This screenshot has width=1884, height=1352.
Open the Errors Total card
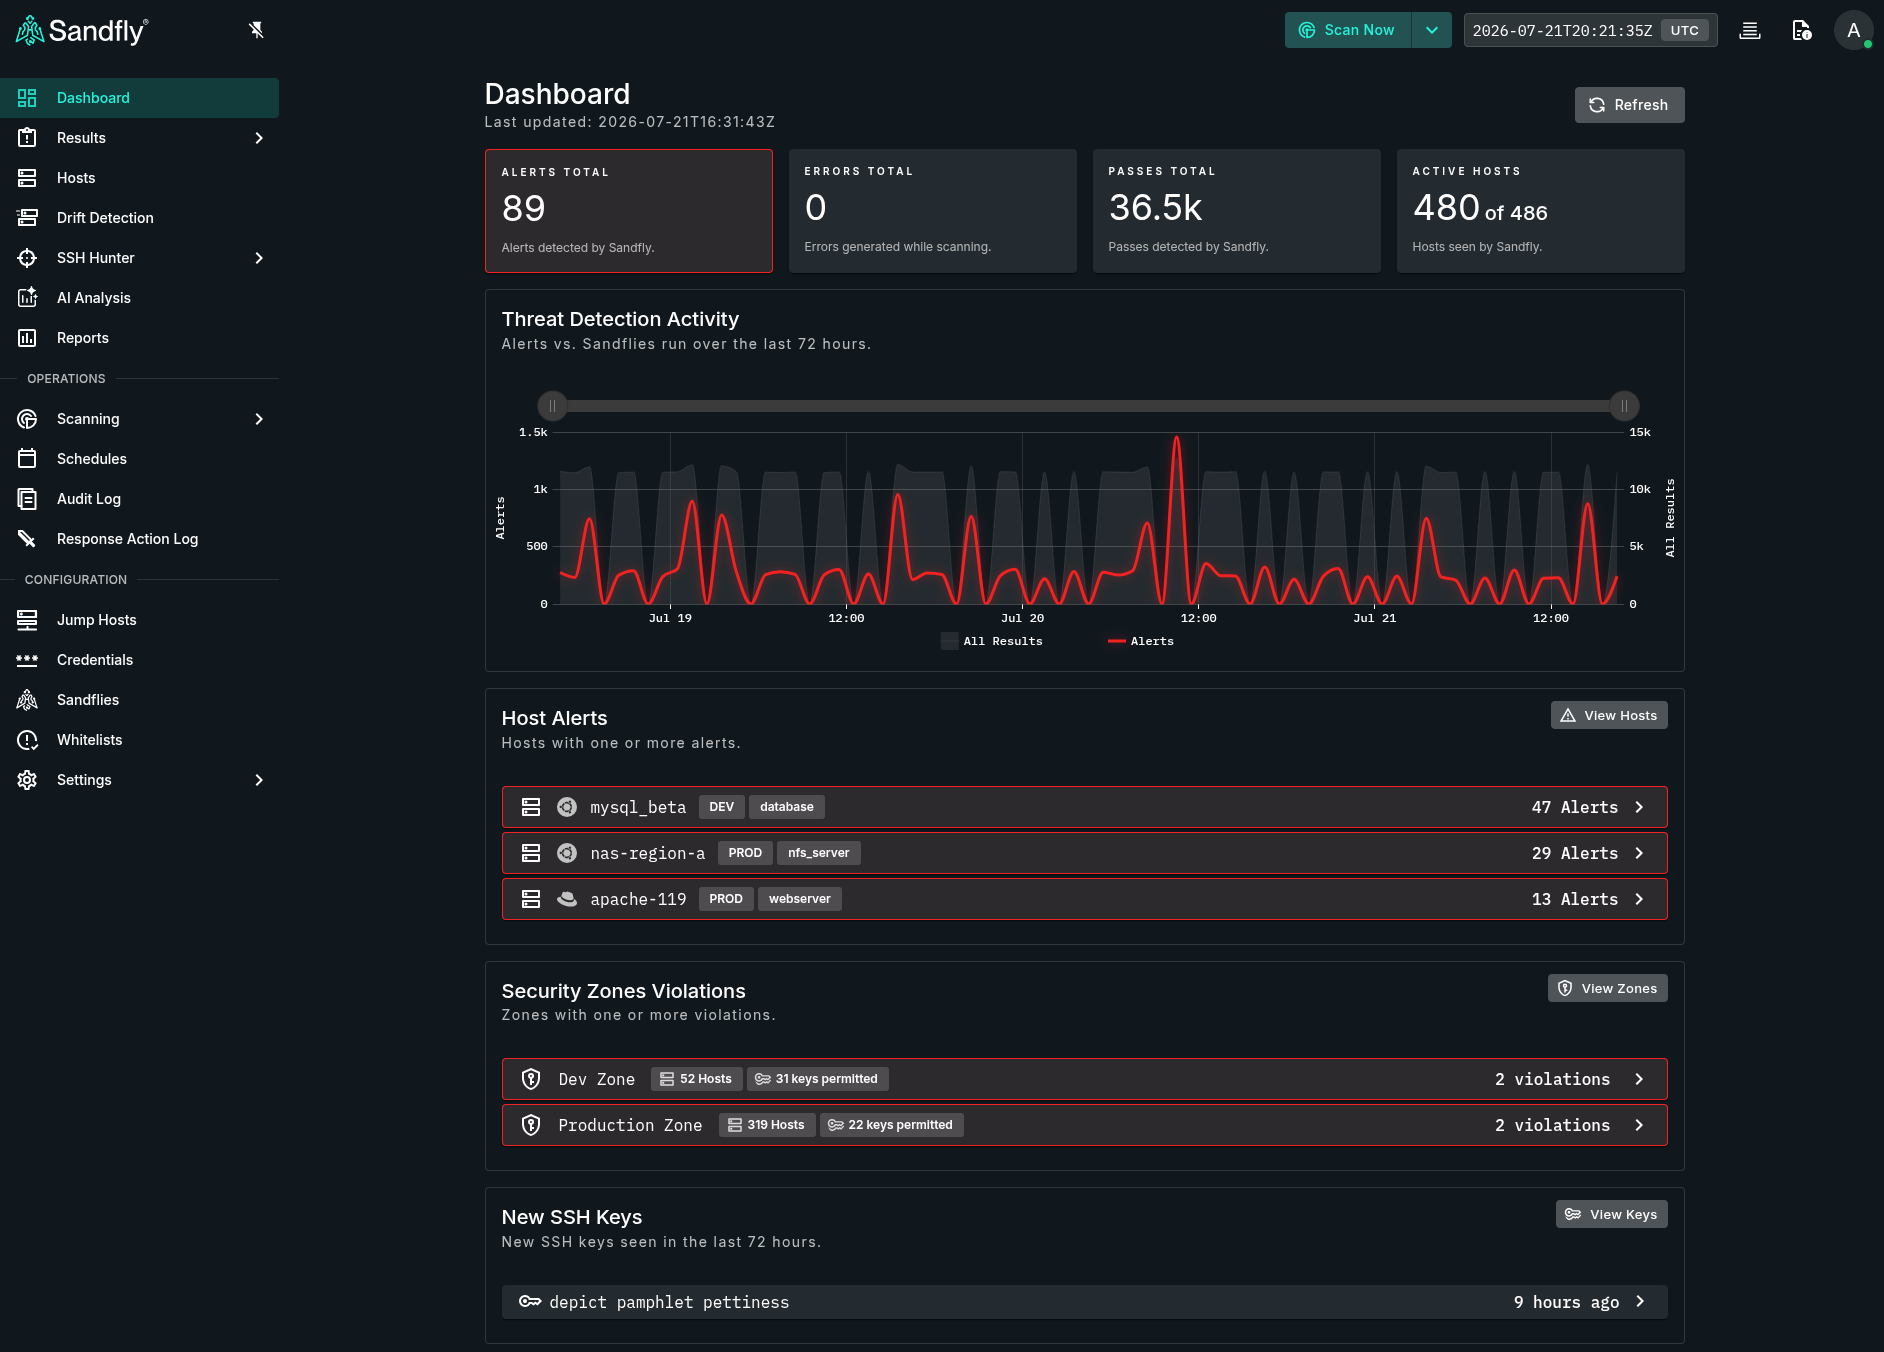point(933,211)
